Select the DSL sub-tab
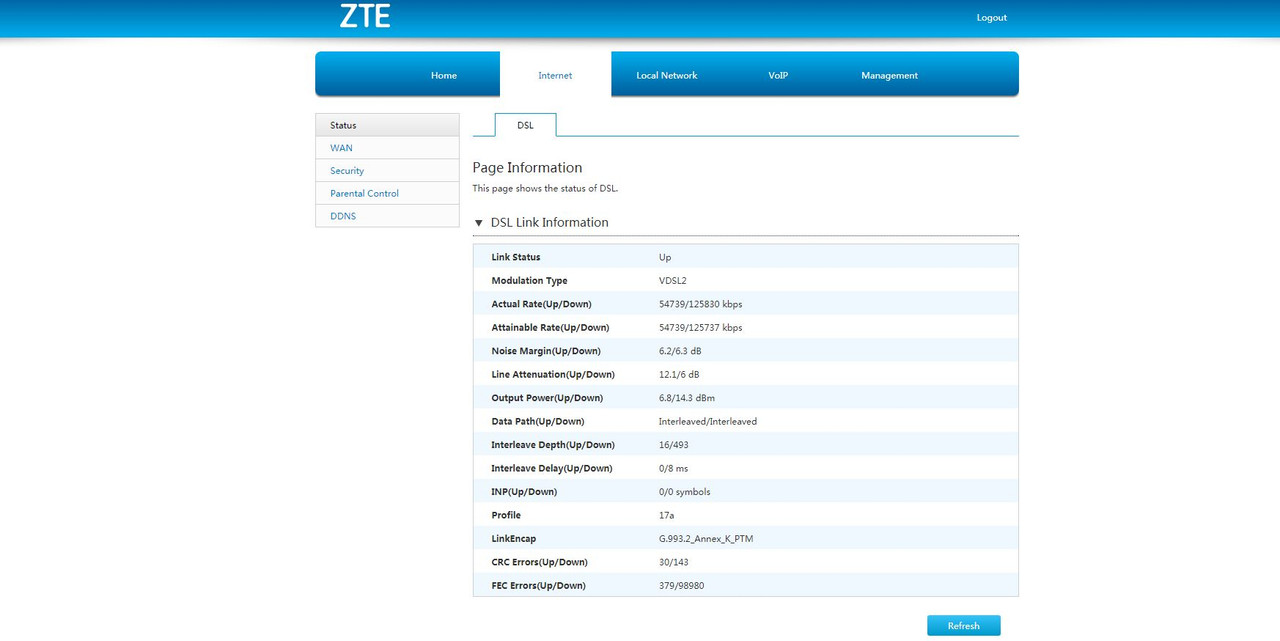Screen dimensions: 1280x641 [525, 125]
